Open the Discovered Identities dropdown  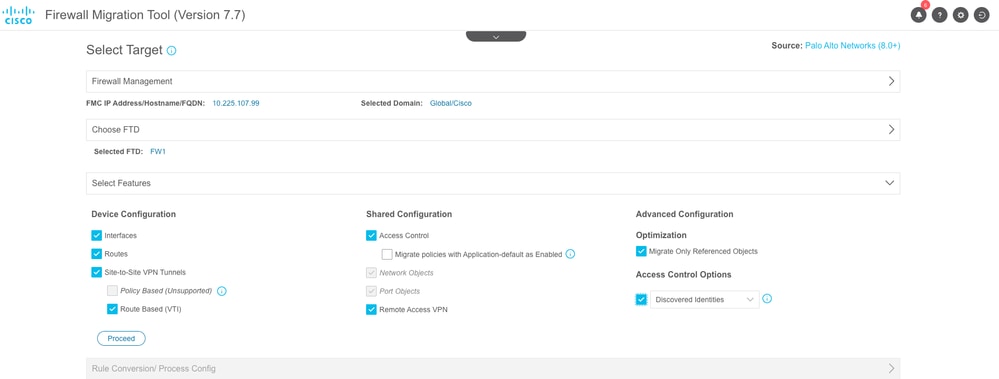705,299
